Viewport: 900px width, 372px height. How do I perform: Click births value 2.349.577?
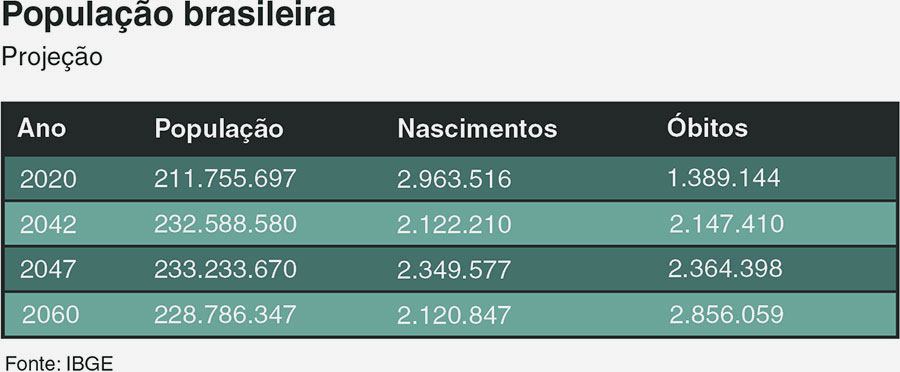[453, 270]
